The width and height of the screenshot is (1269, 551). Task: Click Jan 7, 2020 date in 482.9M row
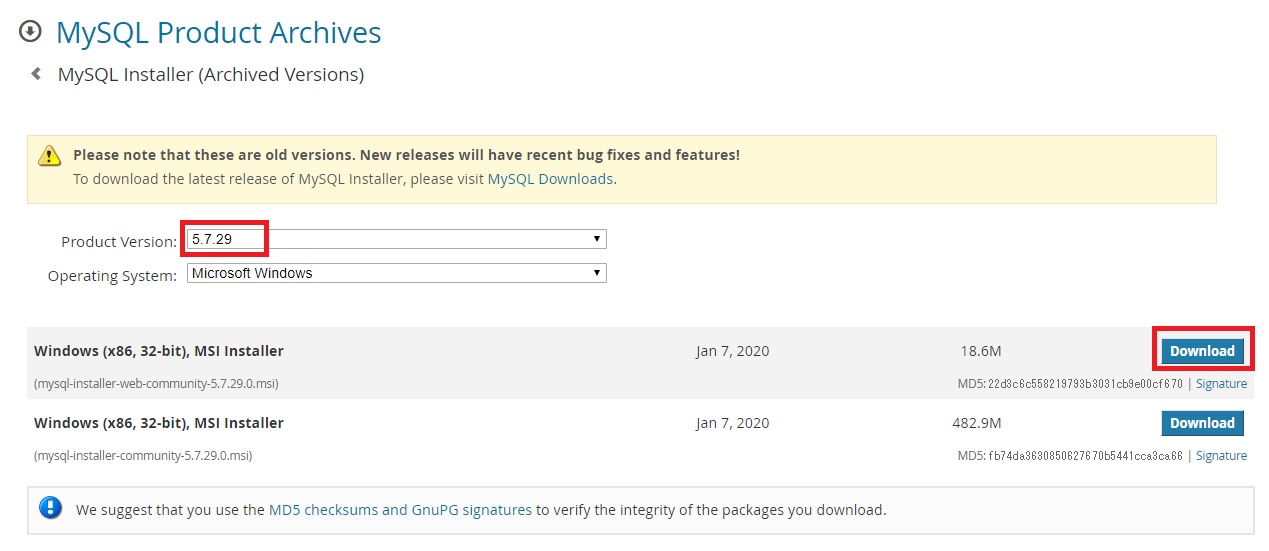[x=733, y=423]
